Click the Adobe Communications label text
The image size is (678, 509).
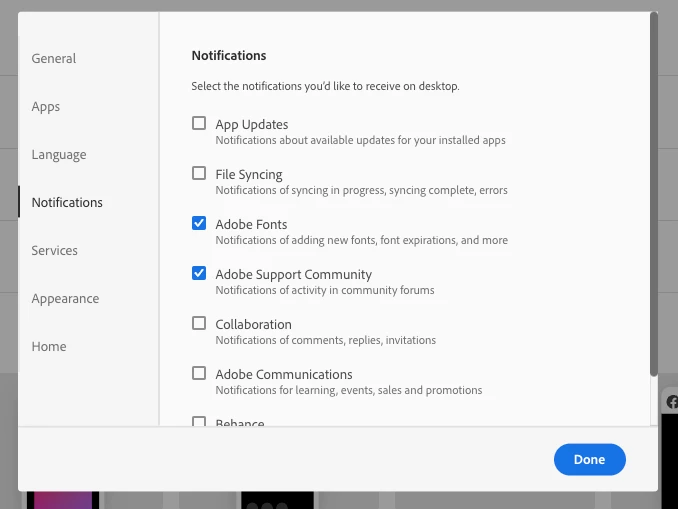point(284,375)
